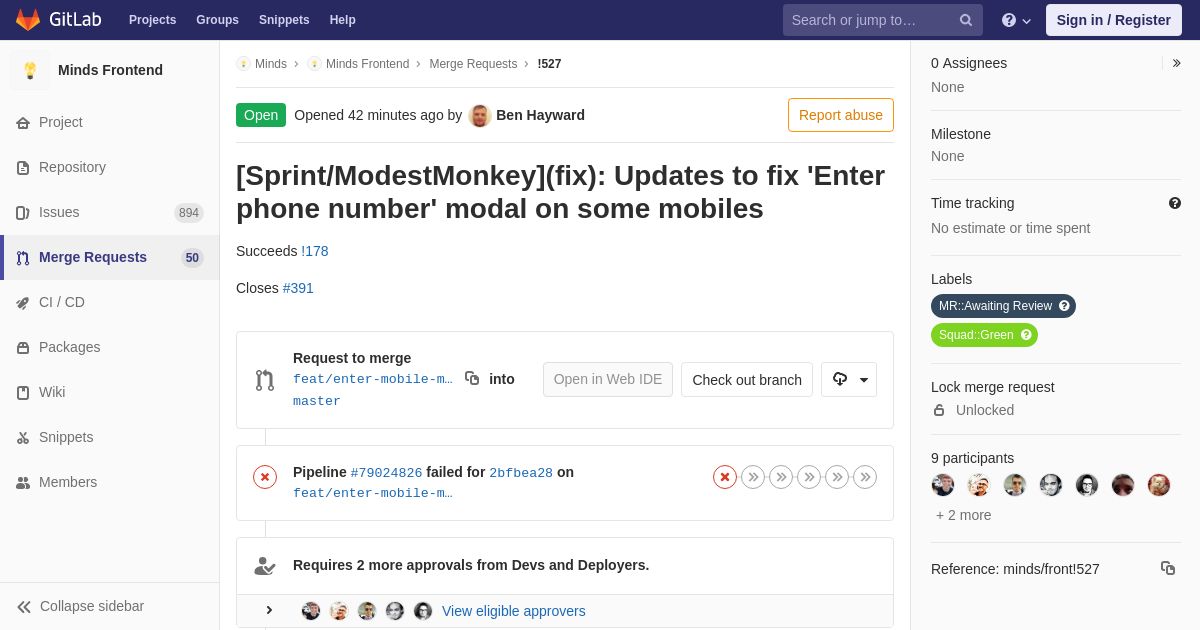The height and width of the screenshot is (630, 1200).
Task: Open the help question-mark menu
Action: (x=1016, y=20)
